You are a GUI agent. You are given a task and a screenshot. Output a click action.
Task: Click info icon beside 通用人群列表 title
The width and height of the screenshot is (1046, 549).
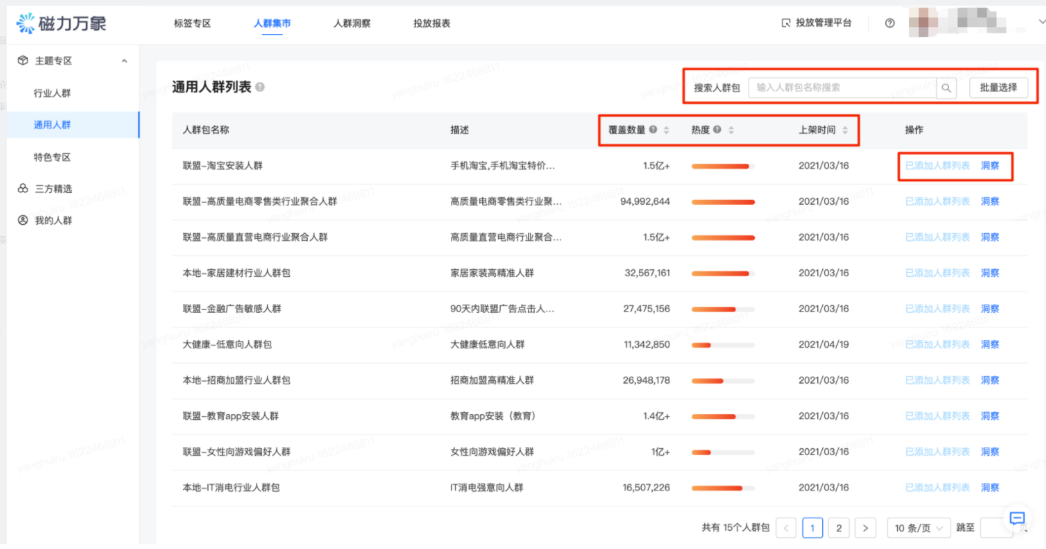pos(260,88)
